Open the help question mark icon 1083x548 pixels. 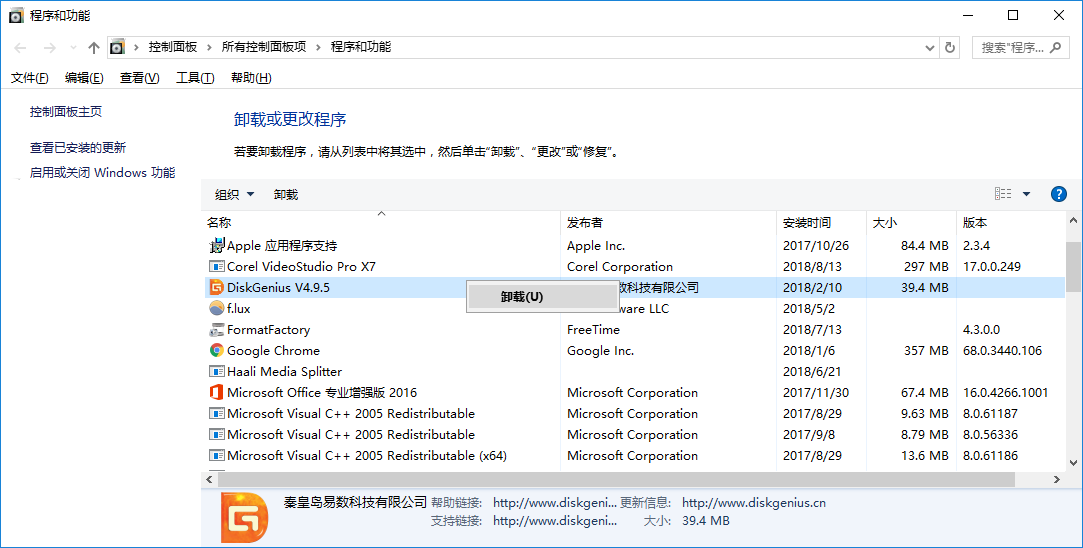[x=1058, y=194]
